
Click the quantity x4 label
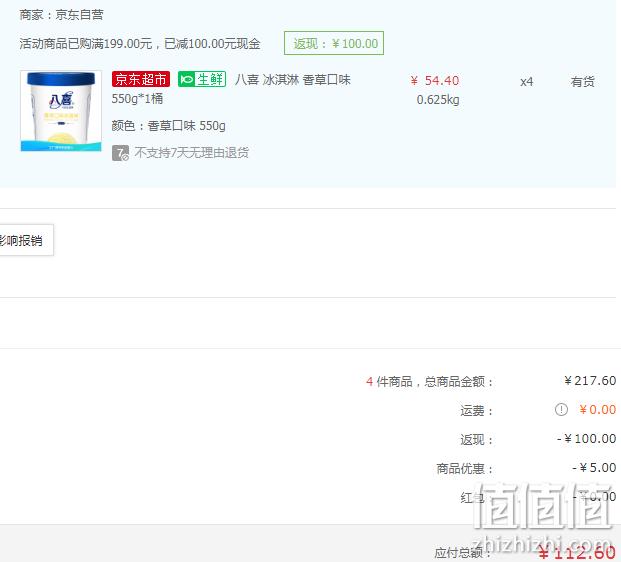pos(526,82)
